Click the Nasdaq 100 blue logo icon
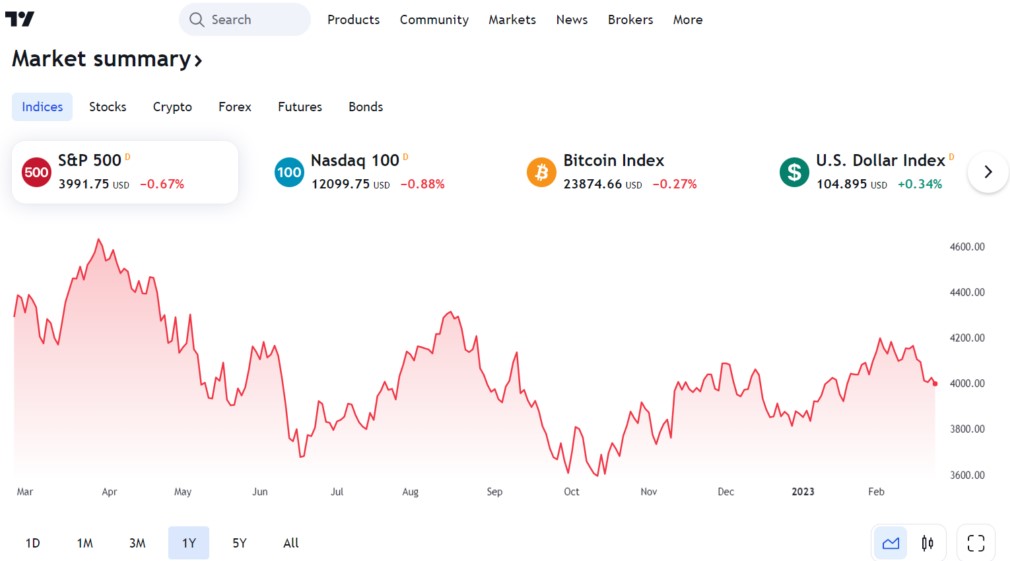This screenshot has height=561, width=1010. click(x=289, y=172)
